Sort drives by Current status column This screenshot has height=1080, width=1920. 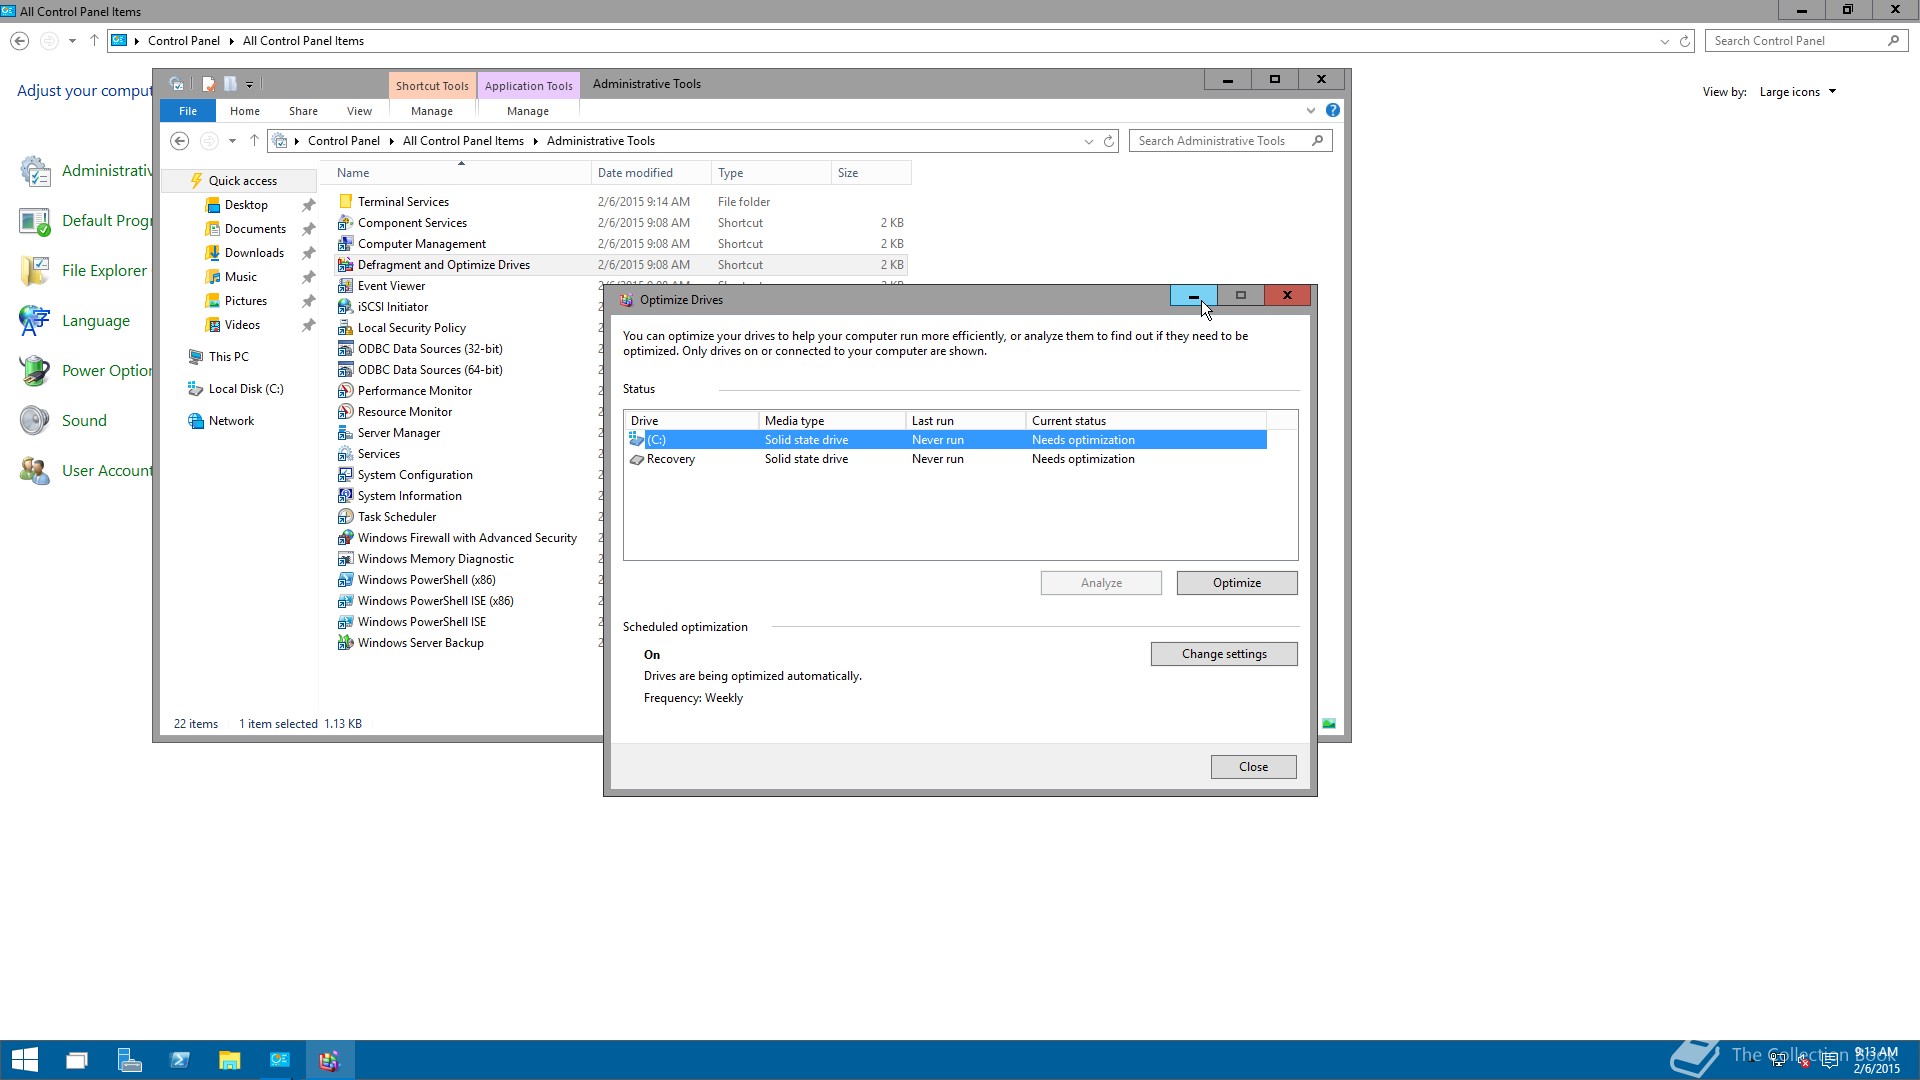point(1146,421)
